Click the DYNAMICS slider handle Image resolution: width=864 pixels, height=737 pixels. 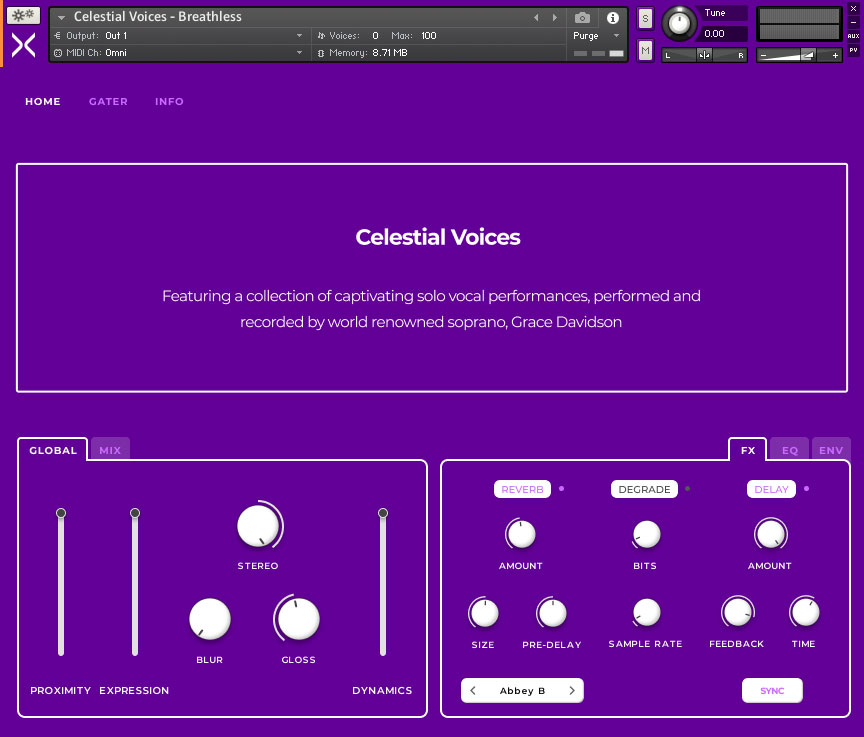(383, 513)
